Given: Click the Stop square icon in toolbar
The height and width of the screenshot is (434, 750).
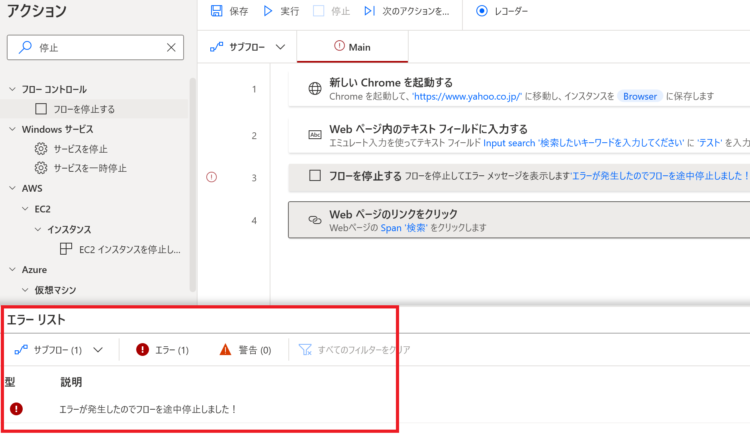Looking at the screenshot, I should pos(319,11).
